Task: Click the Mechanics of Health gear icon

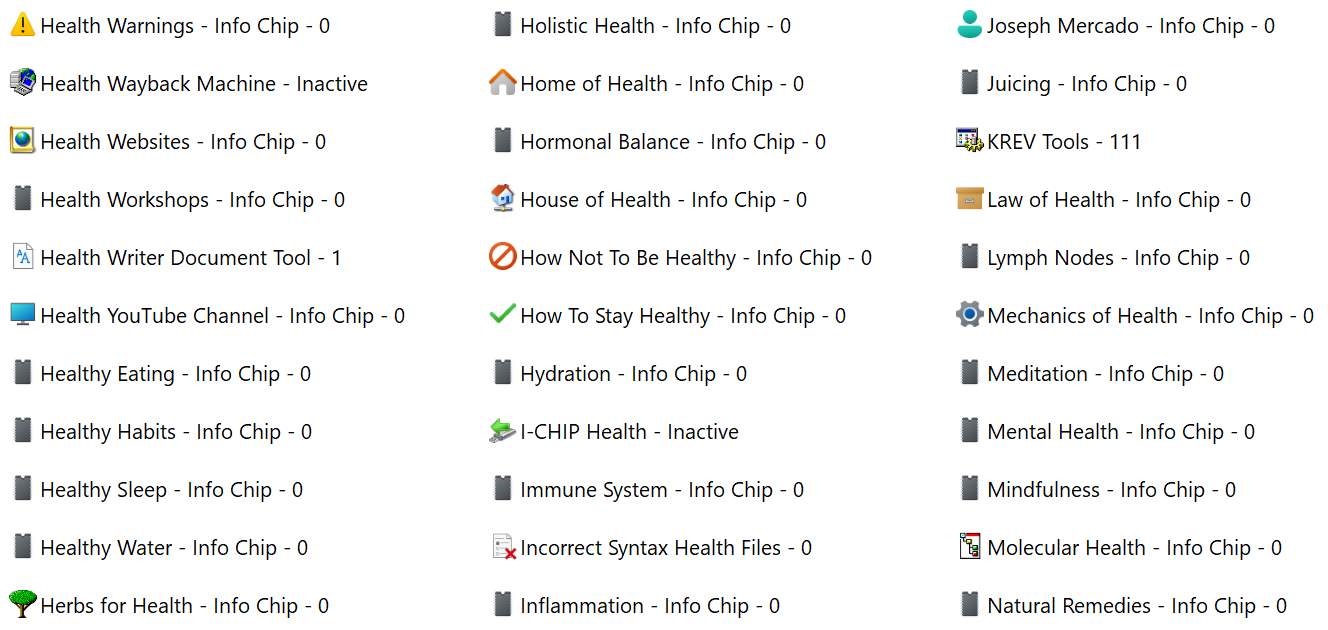Action: click(x=969, y=316)
